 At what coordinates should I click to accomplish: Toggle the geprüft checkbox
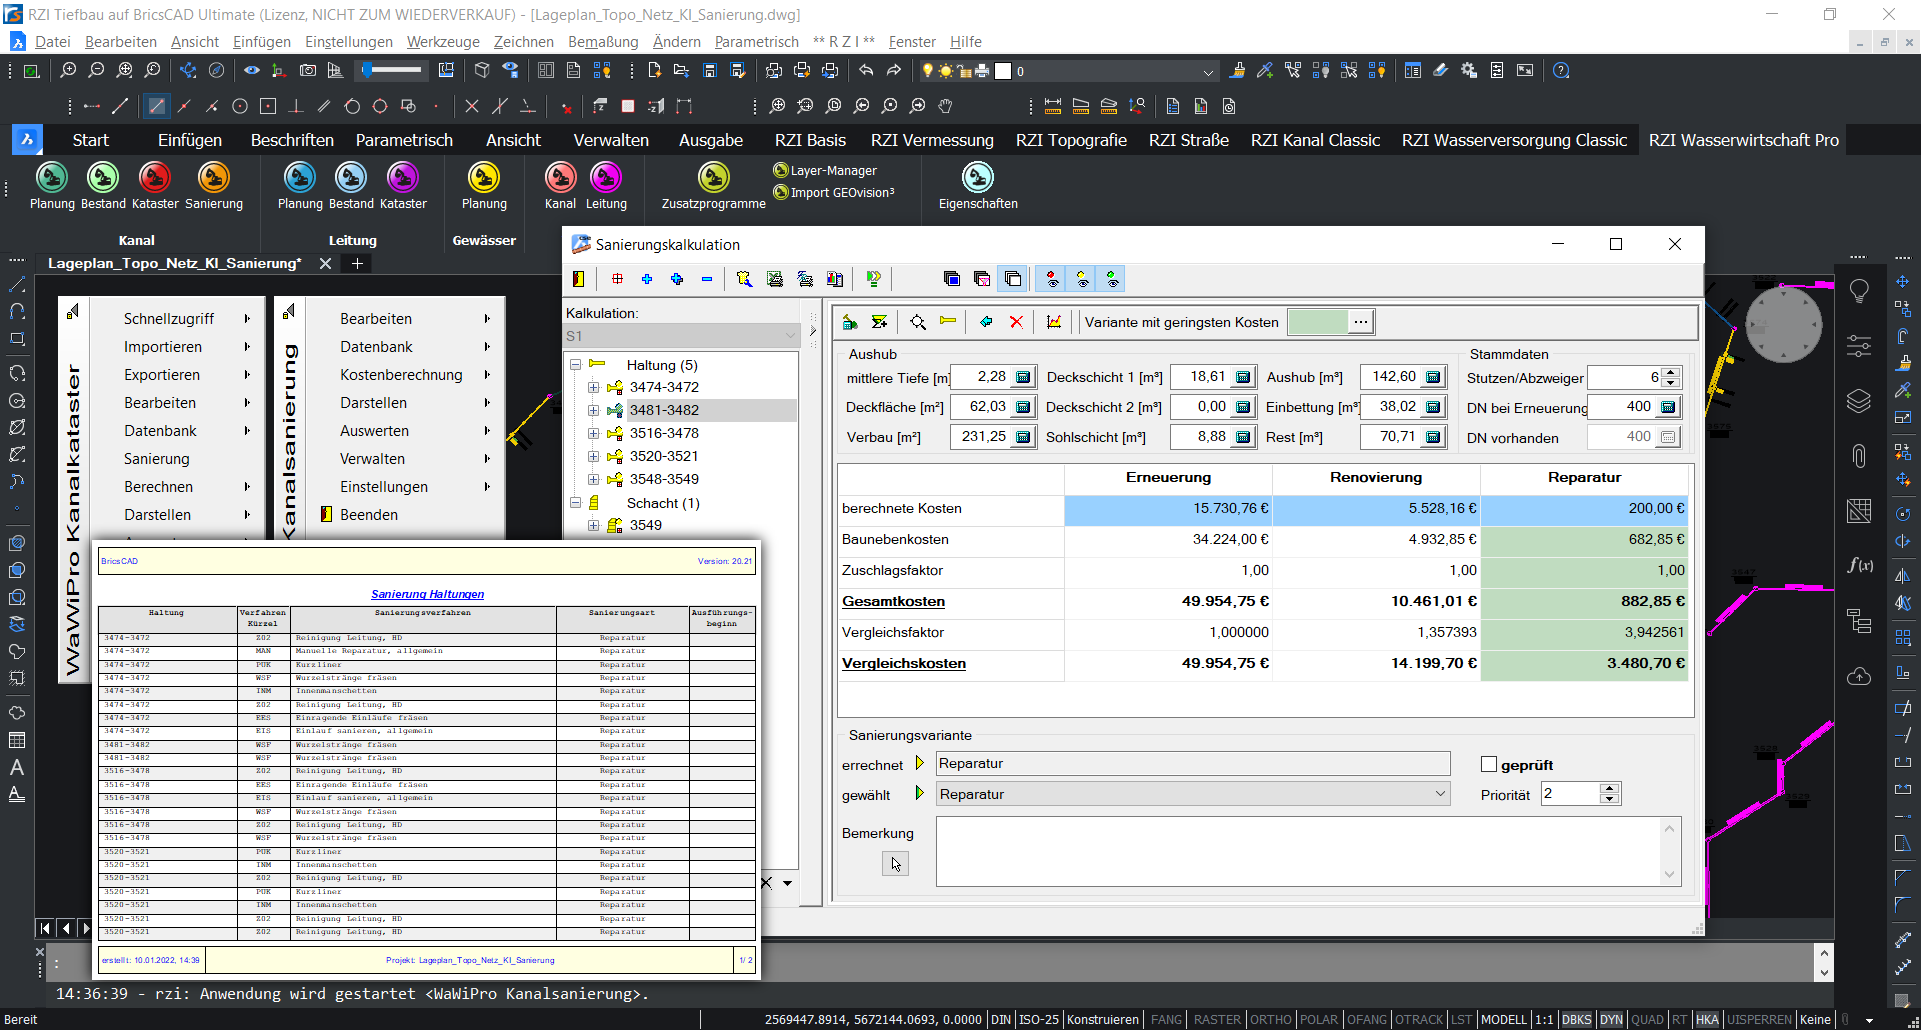click(1489, 765)
